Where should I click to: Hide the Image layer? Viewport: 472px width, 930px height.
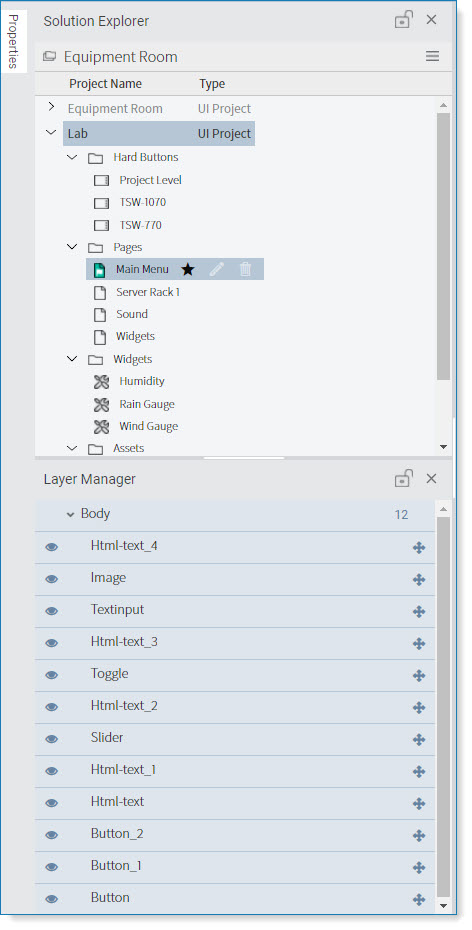(x=52, y=579)
